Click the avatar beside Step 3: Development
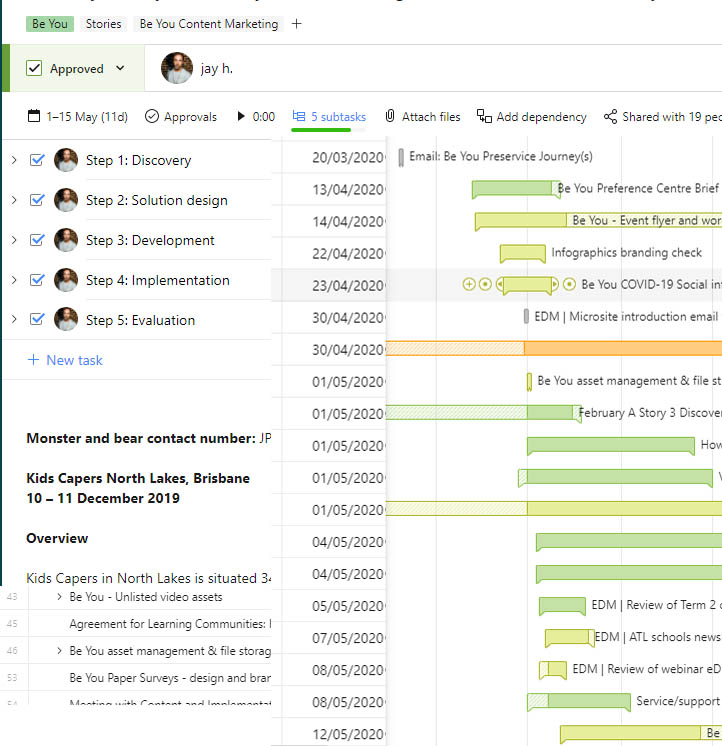722x746 pixels. (66, 240)
